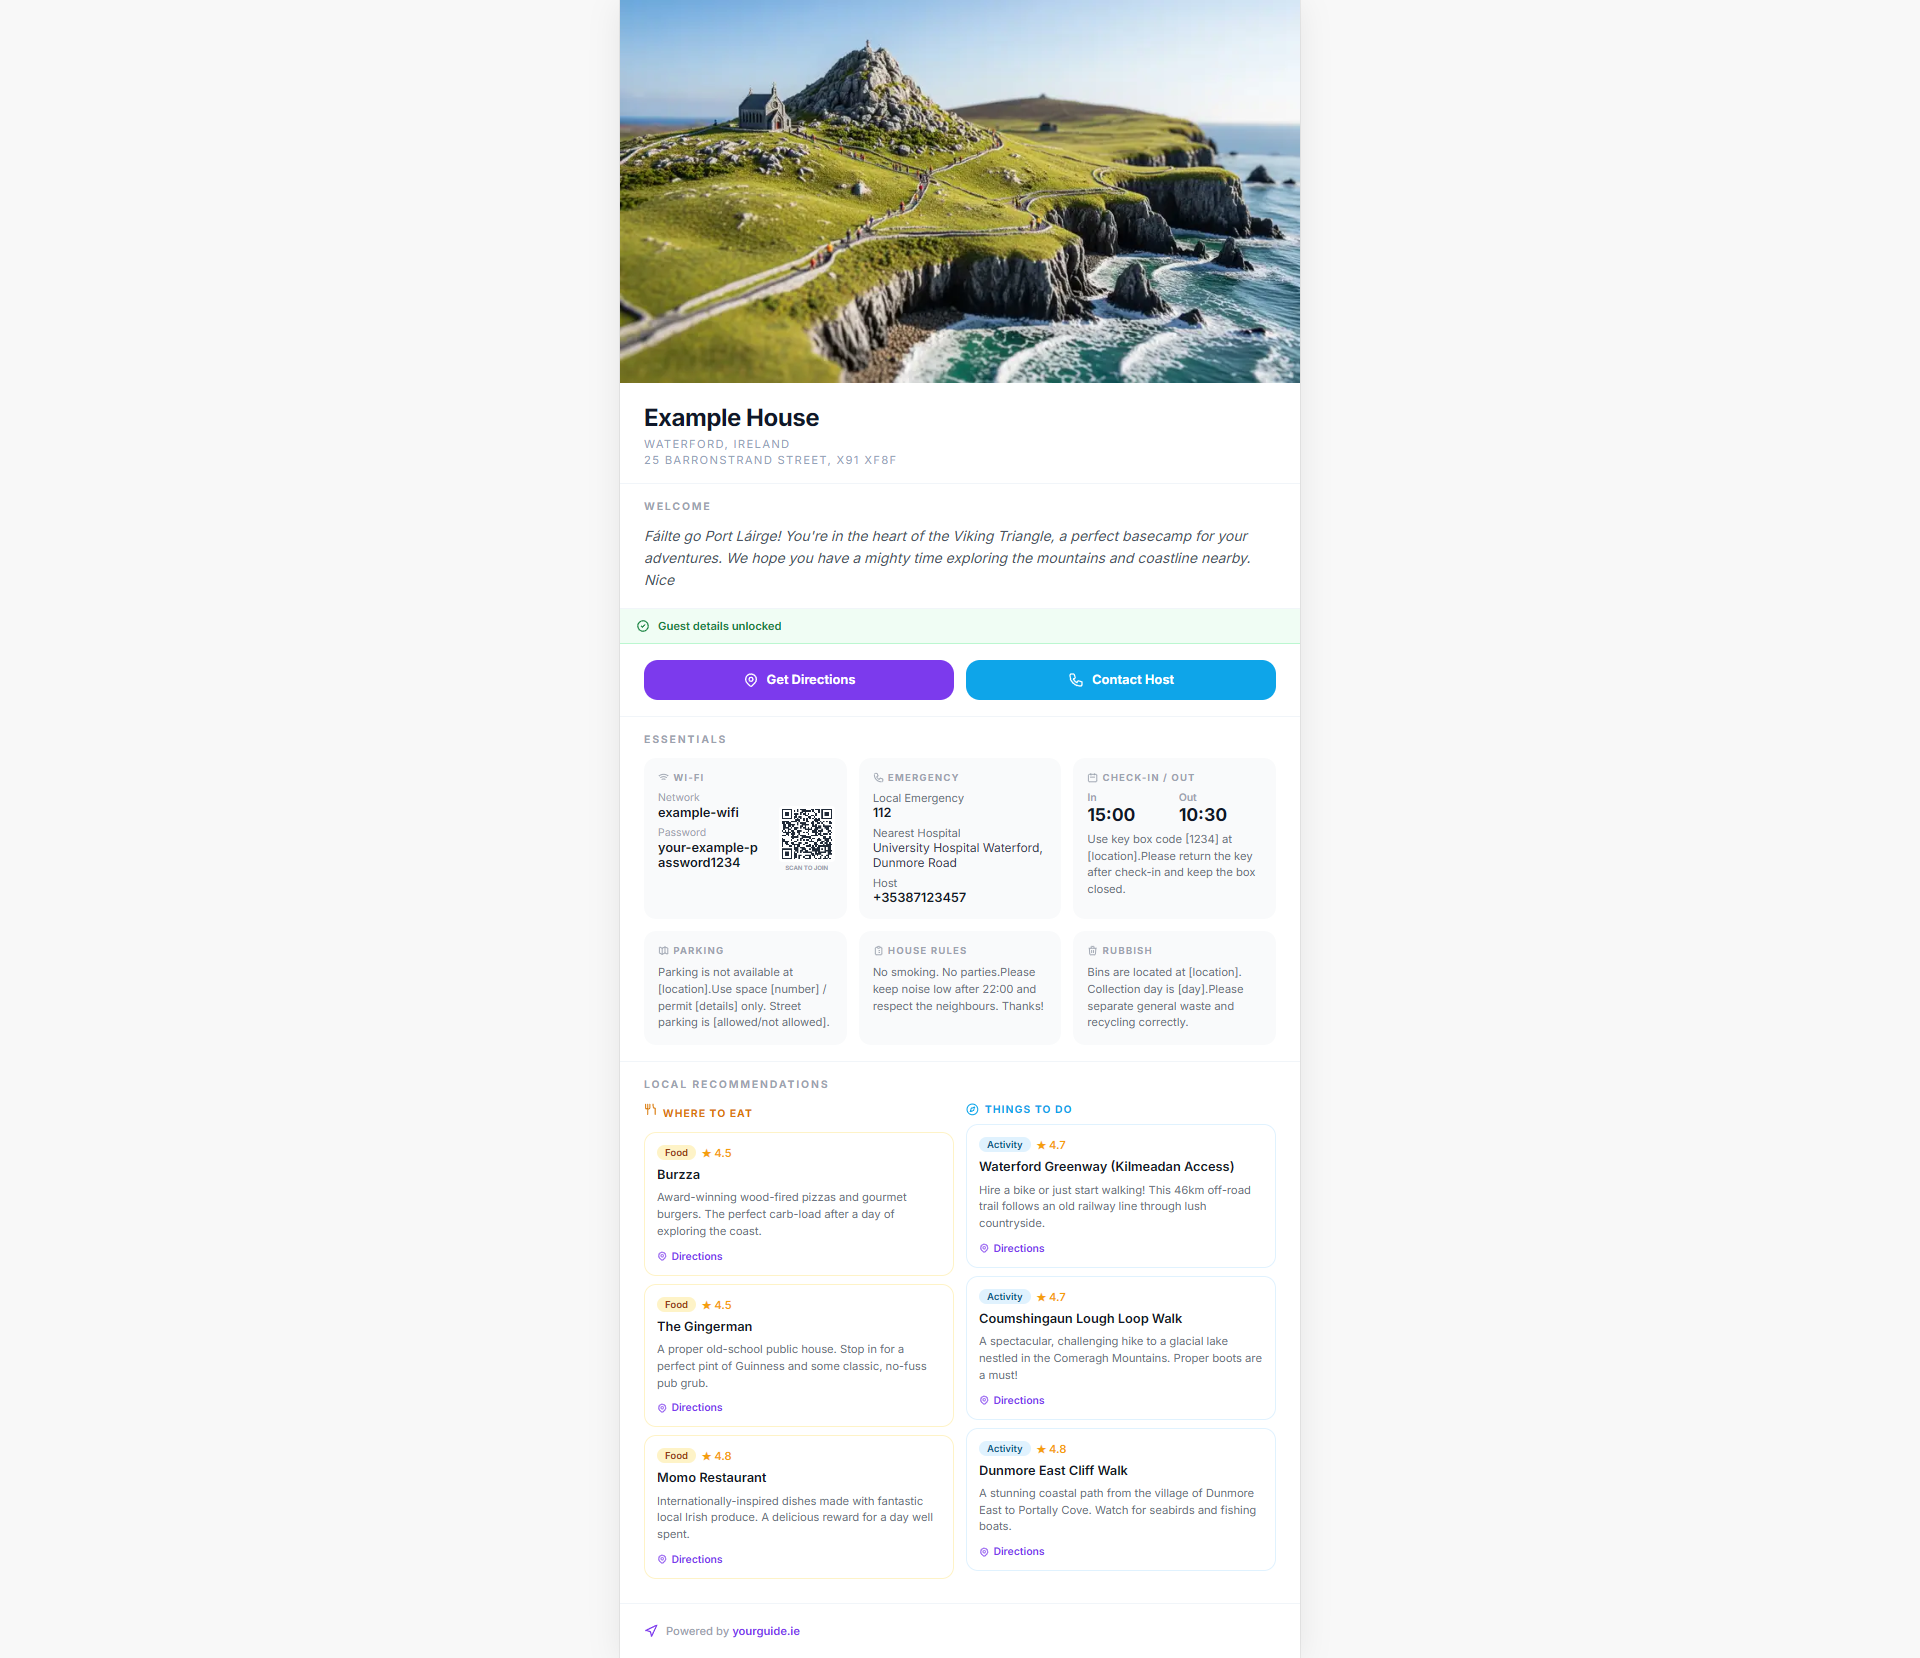
Task: Click the Rubbish bin icon
Action: point(1093,950)
